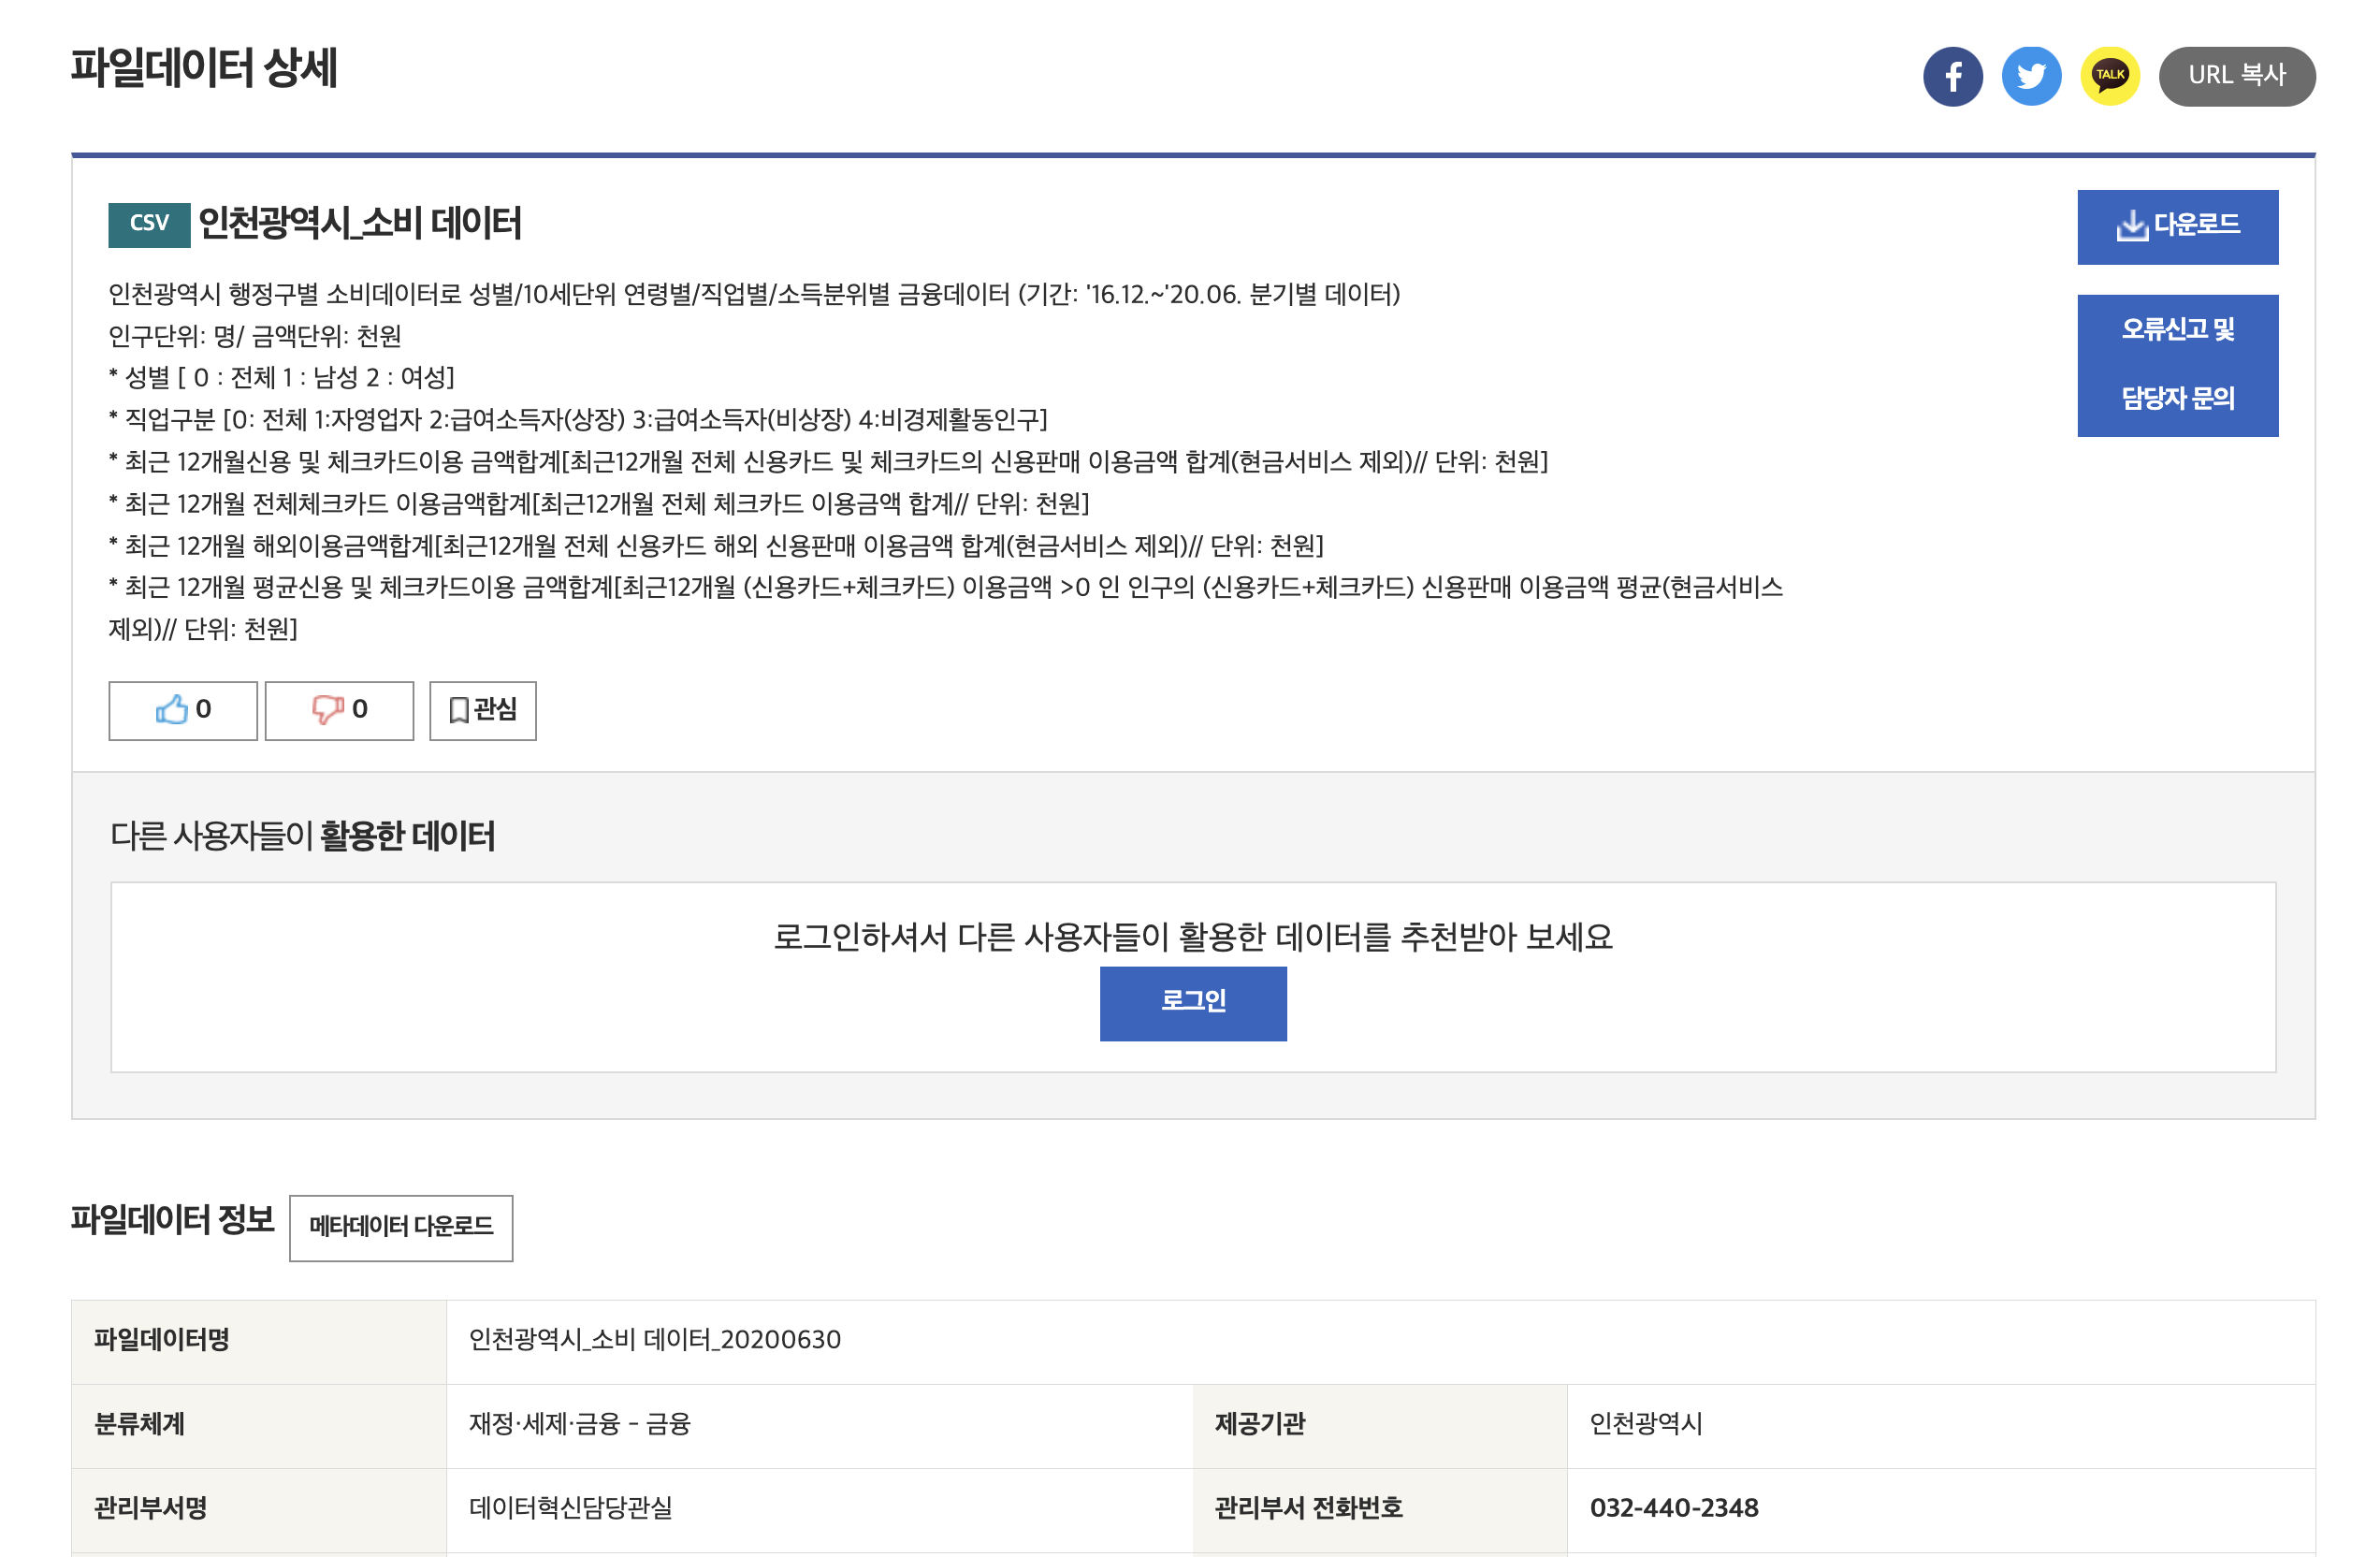2380x1557 pixels.
Task: Click the 제공기관 value 인천광역시
Action: (1645, 1423)
